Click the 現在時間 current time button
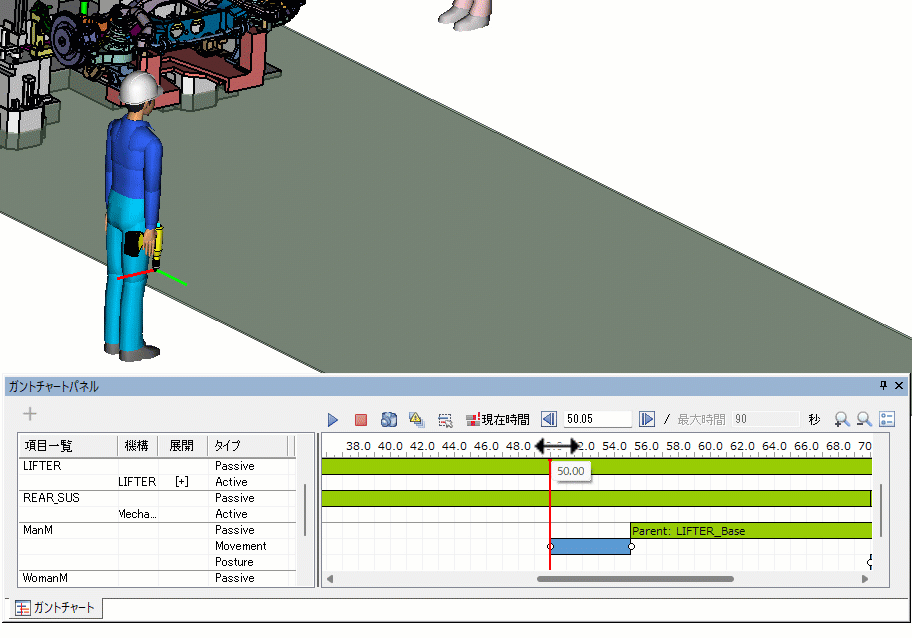The height and width of the screenshot is (638, 912). (x=498, y=420)
